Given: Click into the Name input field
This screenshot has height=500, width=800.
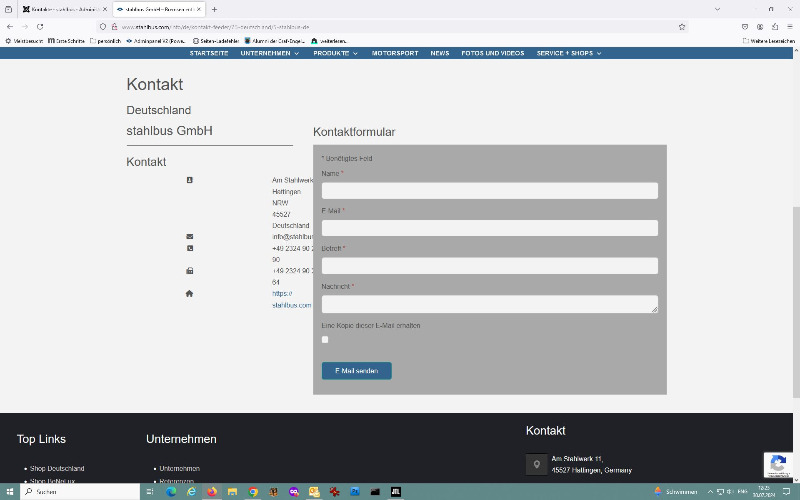Looking at the screenshot, I should tap(490, 191).
